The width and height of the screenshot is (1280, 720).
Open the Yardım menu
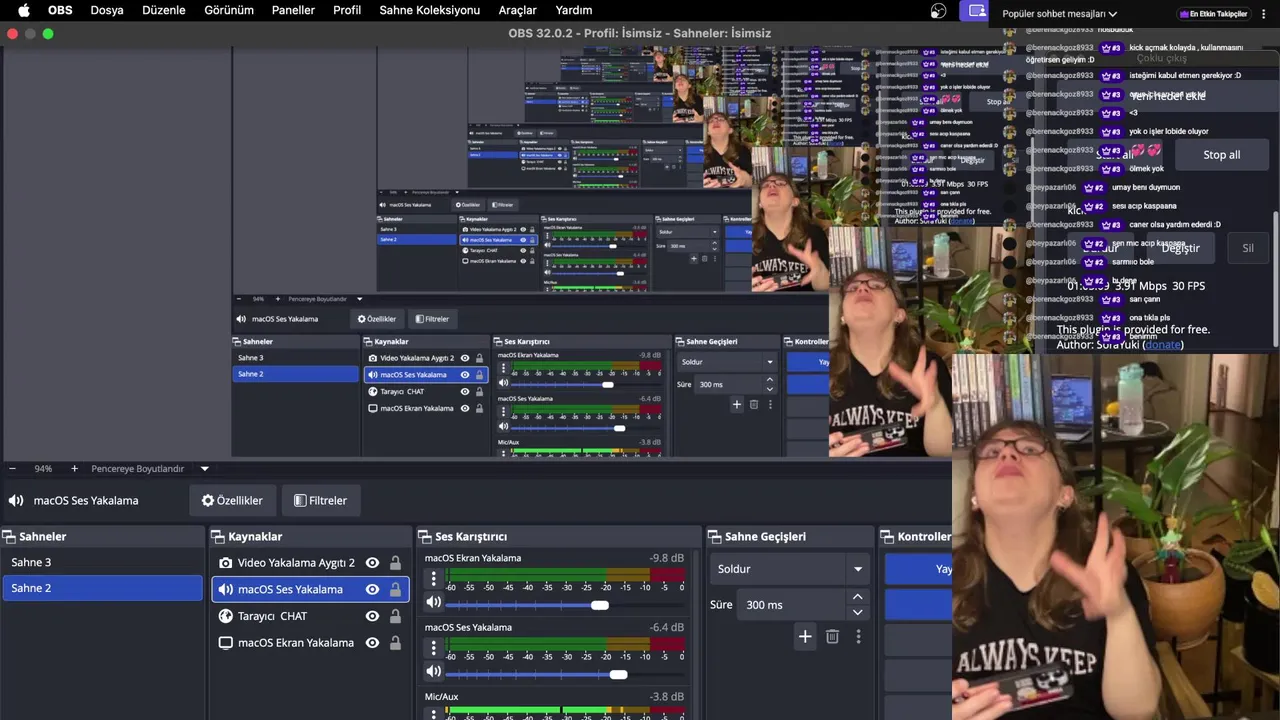click(574, 10)
